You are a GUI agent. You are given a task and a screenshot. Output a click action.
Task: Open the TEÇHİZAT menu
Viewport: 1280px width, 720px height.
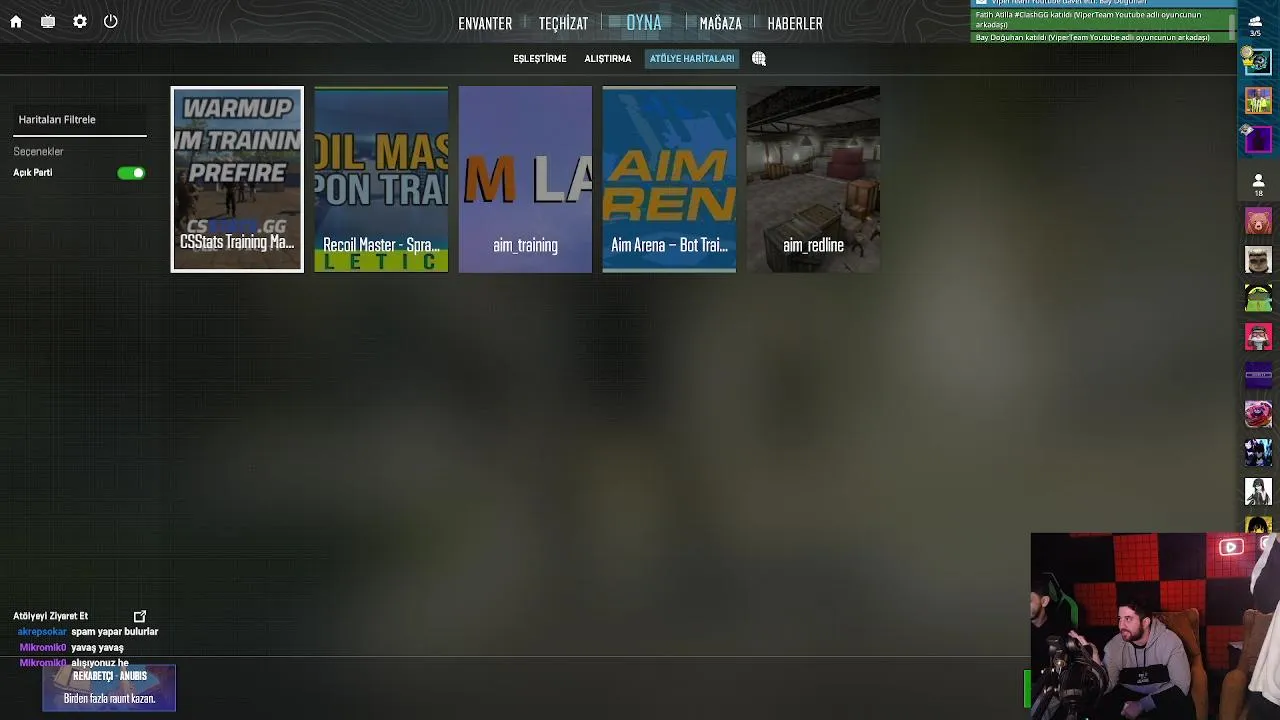(563, 23)
